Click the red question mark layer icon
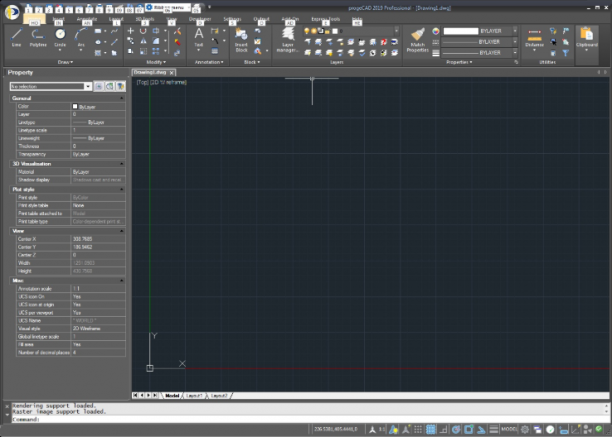The image size is (612, 437). pos(384,42)
